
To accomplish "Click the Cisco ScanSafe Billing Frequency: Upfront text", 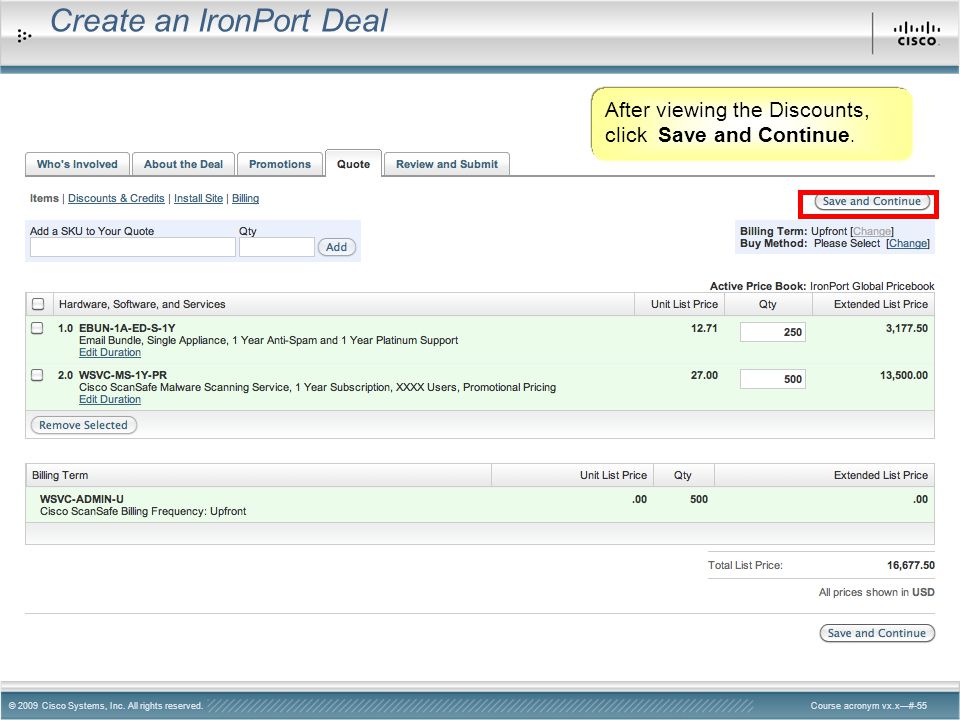I will coord(143,511).
